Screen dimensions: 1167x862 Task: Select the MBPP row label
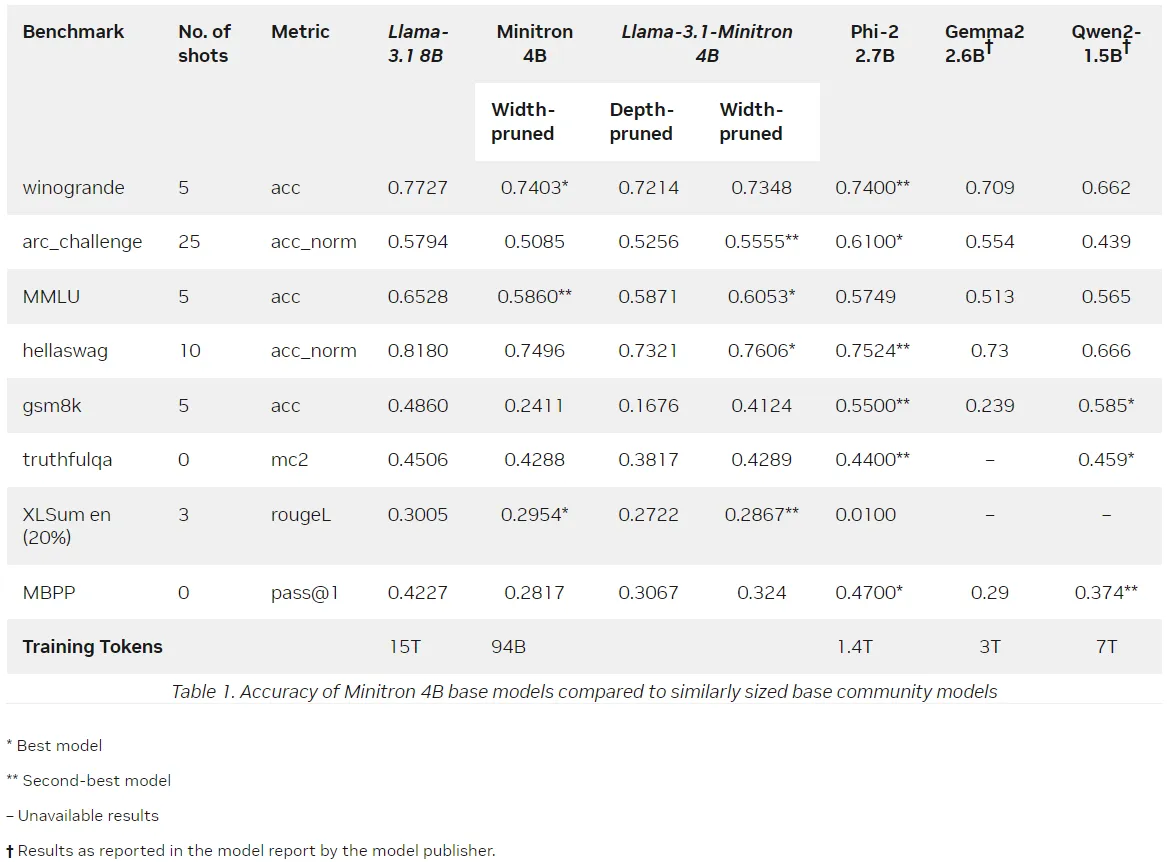click(x=48, y=593)
